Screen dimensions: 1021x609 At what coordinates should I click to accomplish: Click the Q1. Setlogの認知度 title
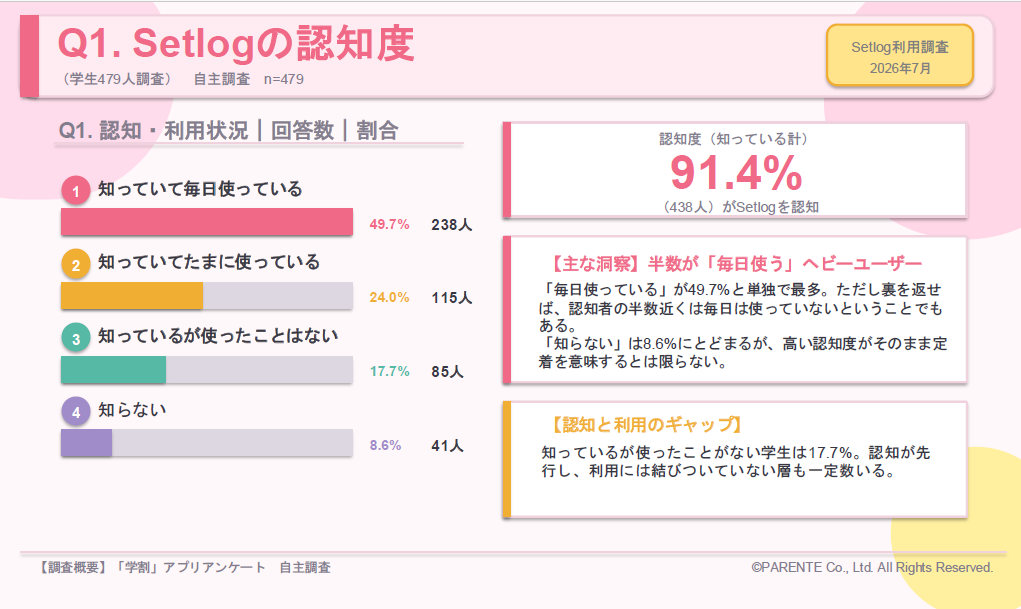point(236,44)
